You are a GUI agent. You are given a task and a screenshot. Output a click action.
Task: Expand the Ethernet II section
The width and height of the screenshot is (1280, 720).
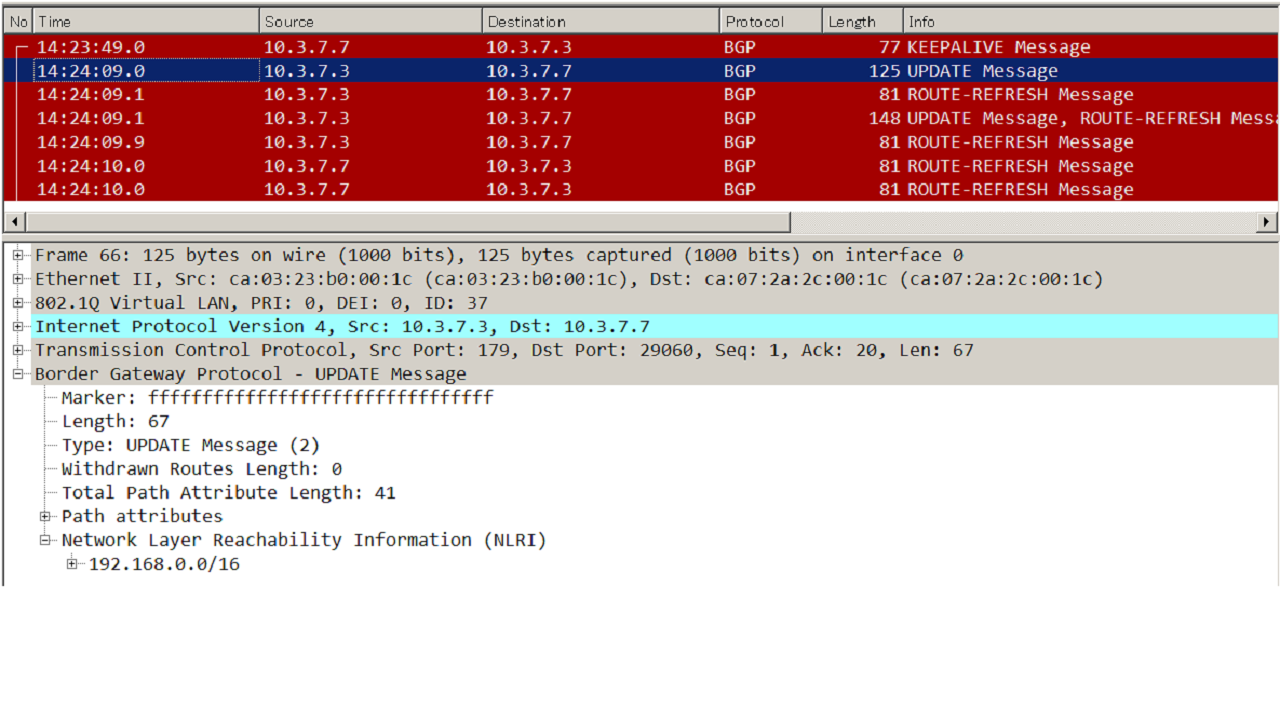tap(18, 279)
